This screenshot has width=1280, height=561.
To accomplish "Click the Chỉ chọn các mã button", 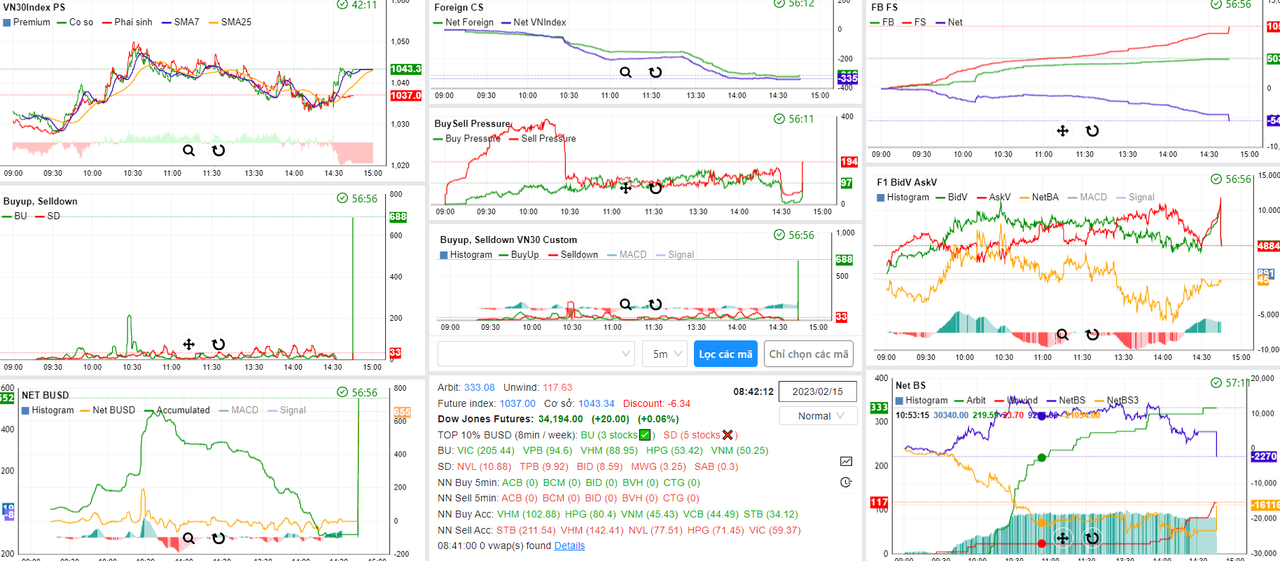I will (x=808, y=353).
